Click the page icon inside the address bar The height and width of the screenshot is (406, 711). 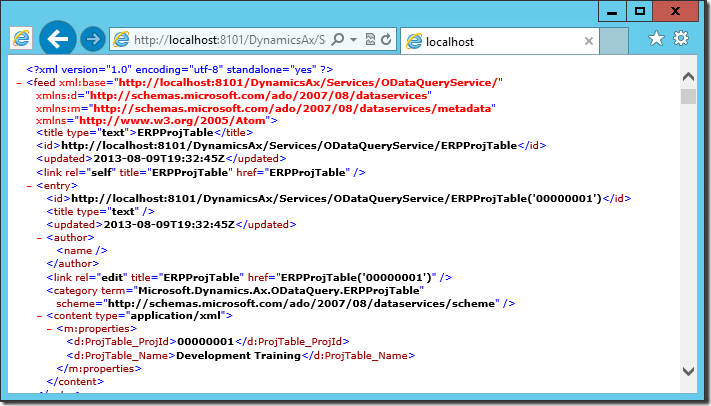click(x=121, y=40)
